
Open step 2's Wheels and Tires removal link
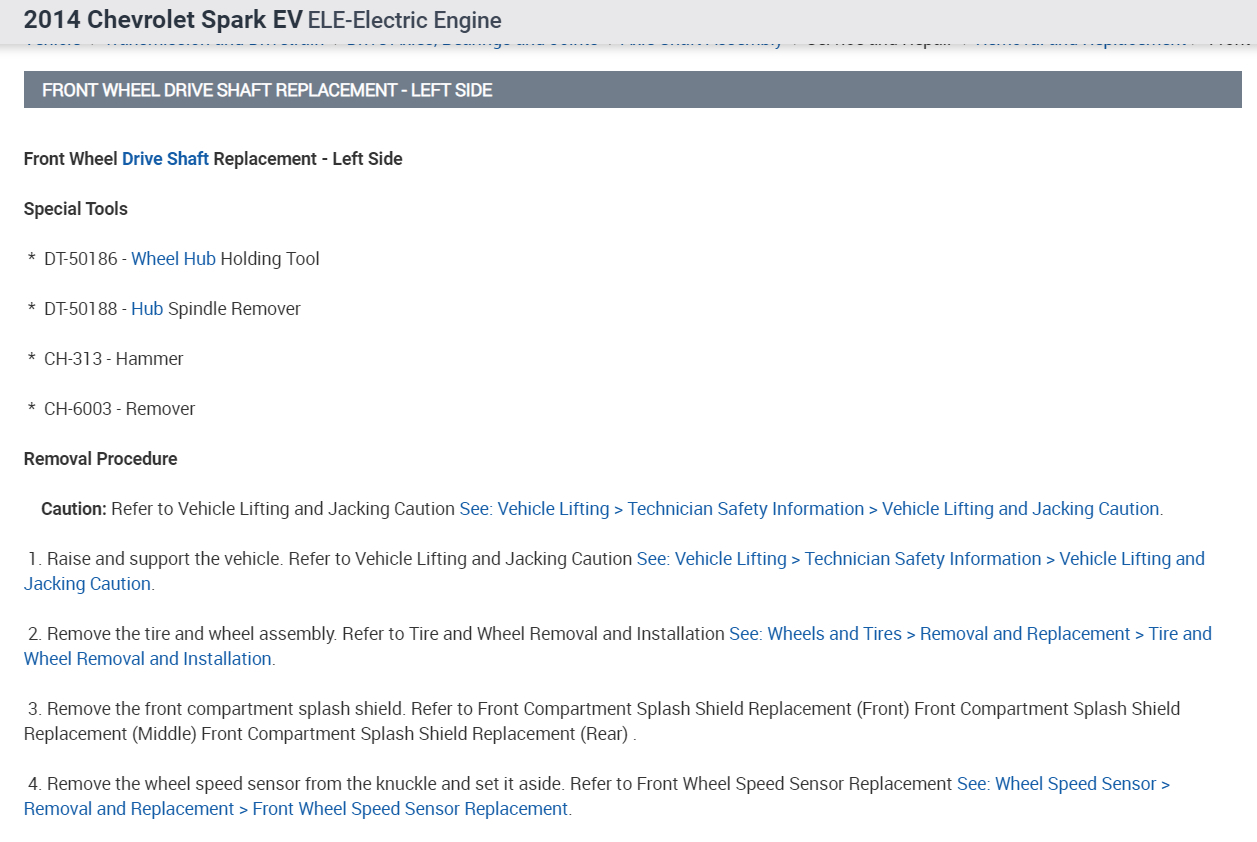(970, 634)
